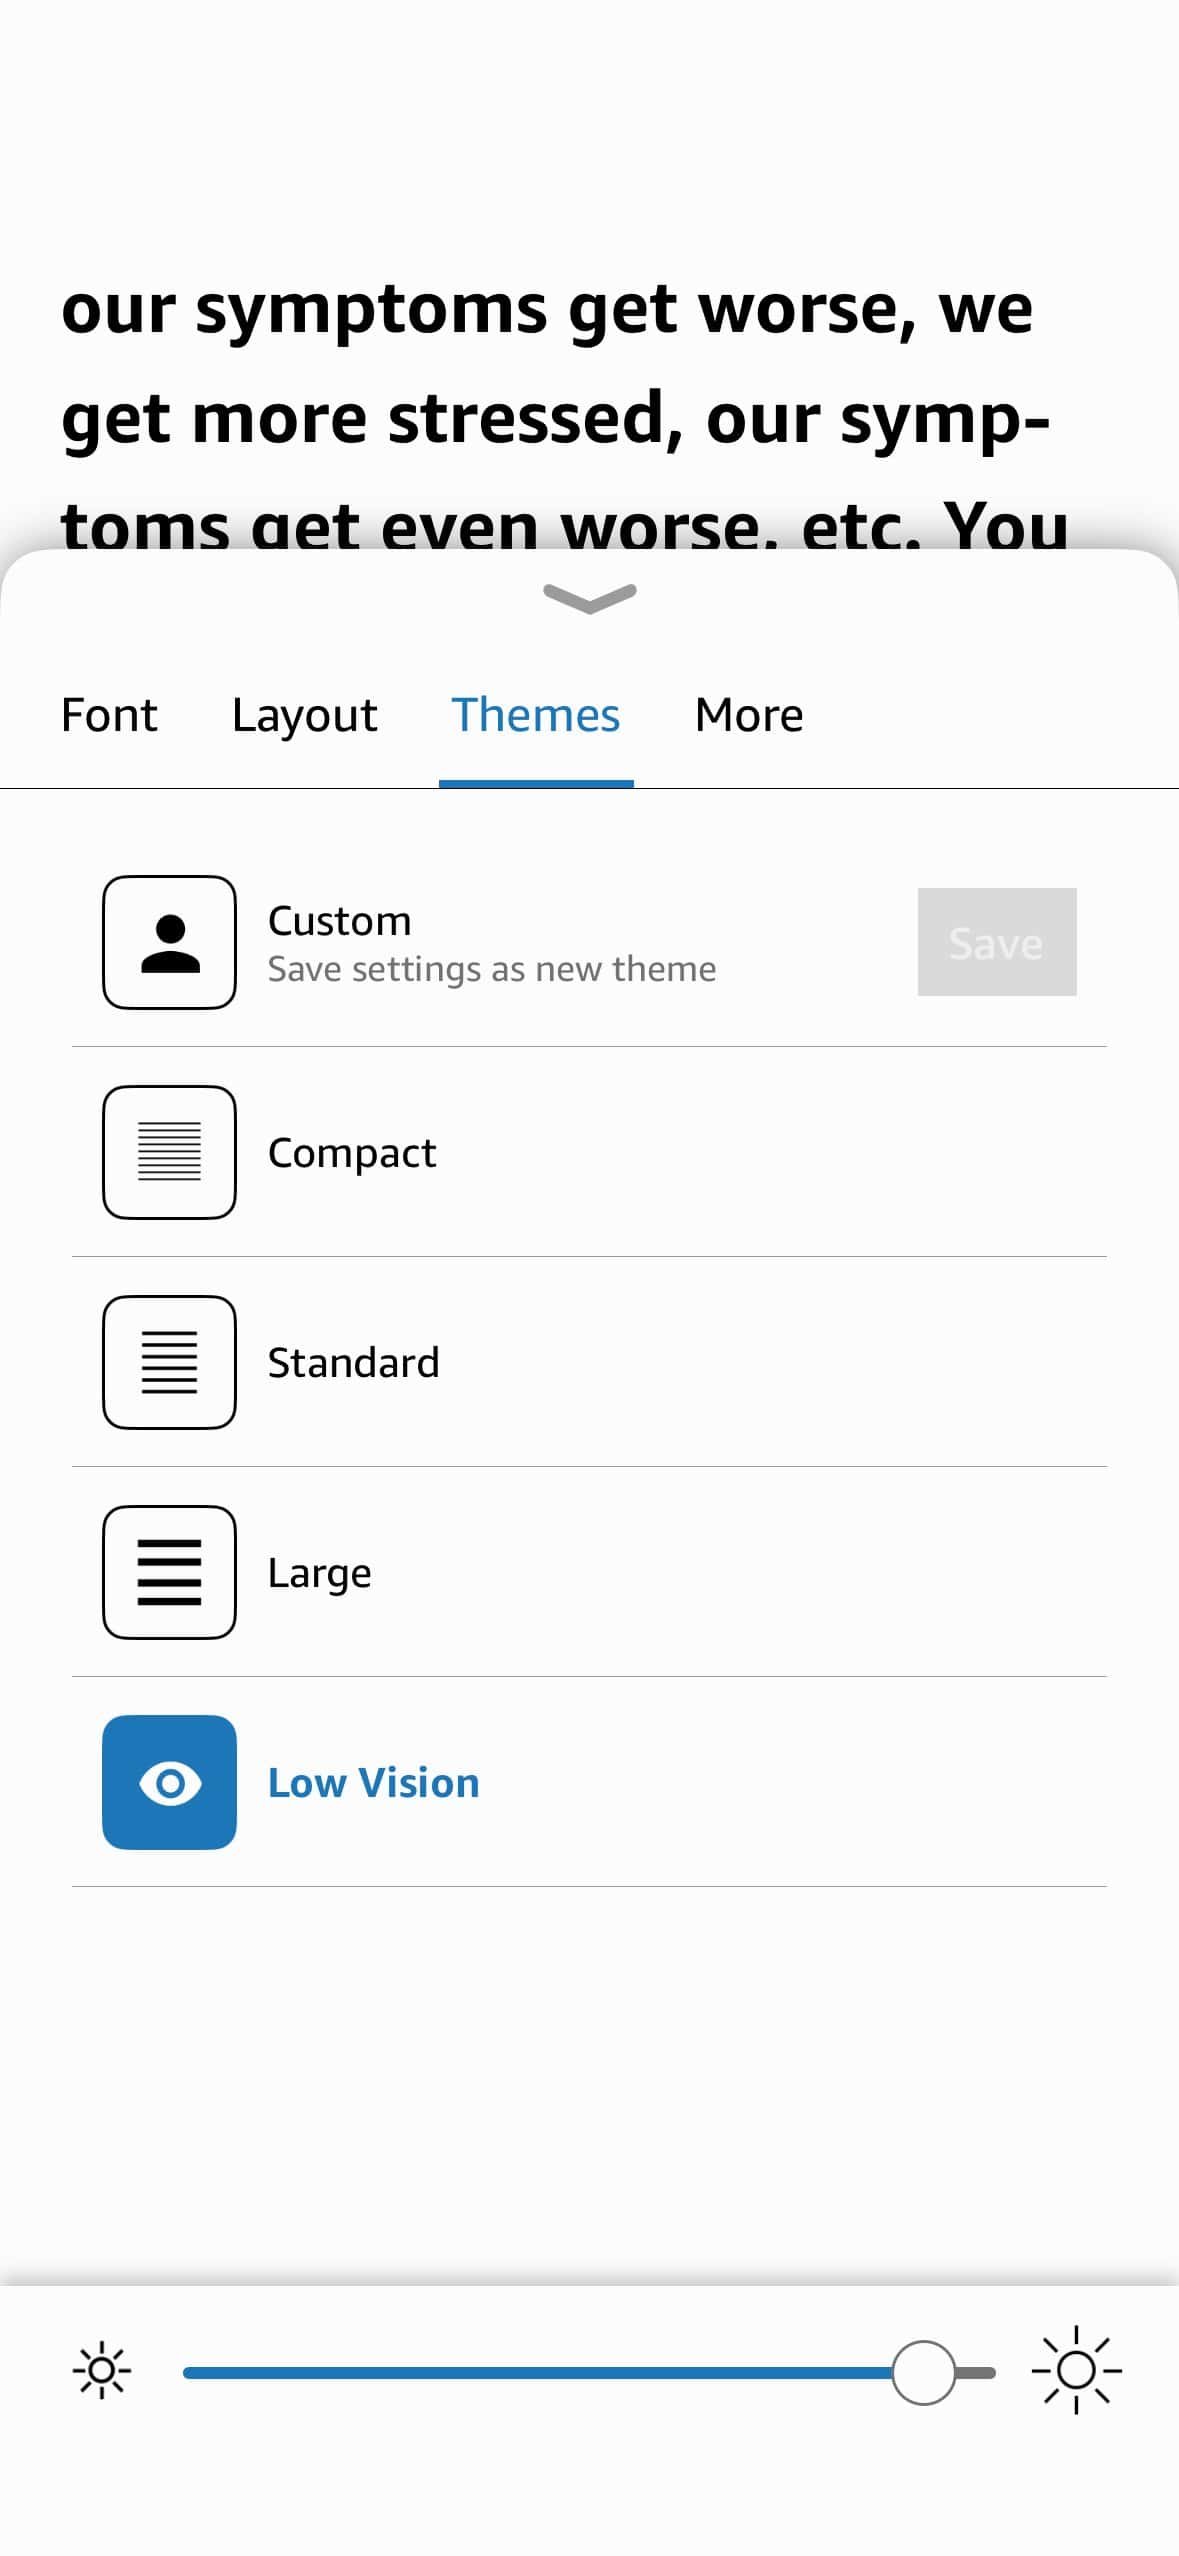Choose the Standard theme label

[354, 1362]
